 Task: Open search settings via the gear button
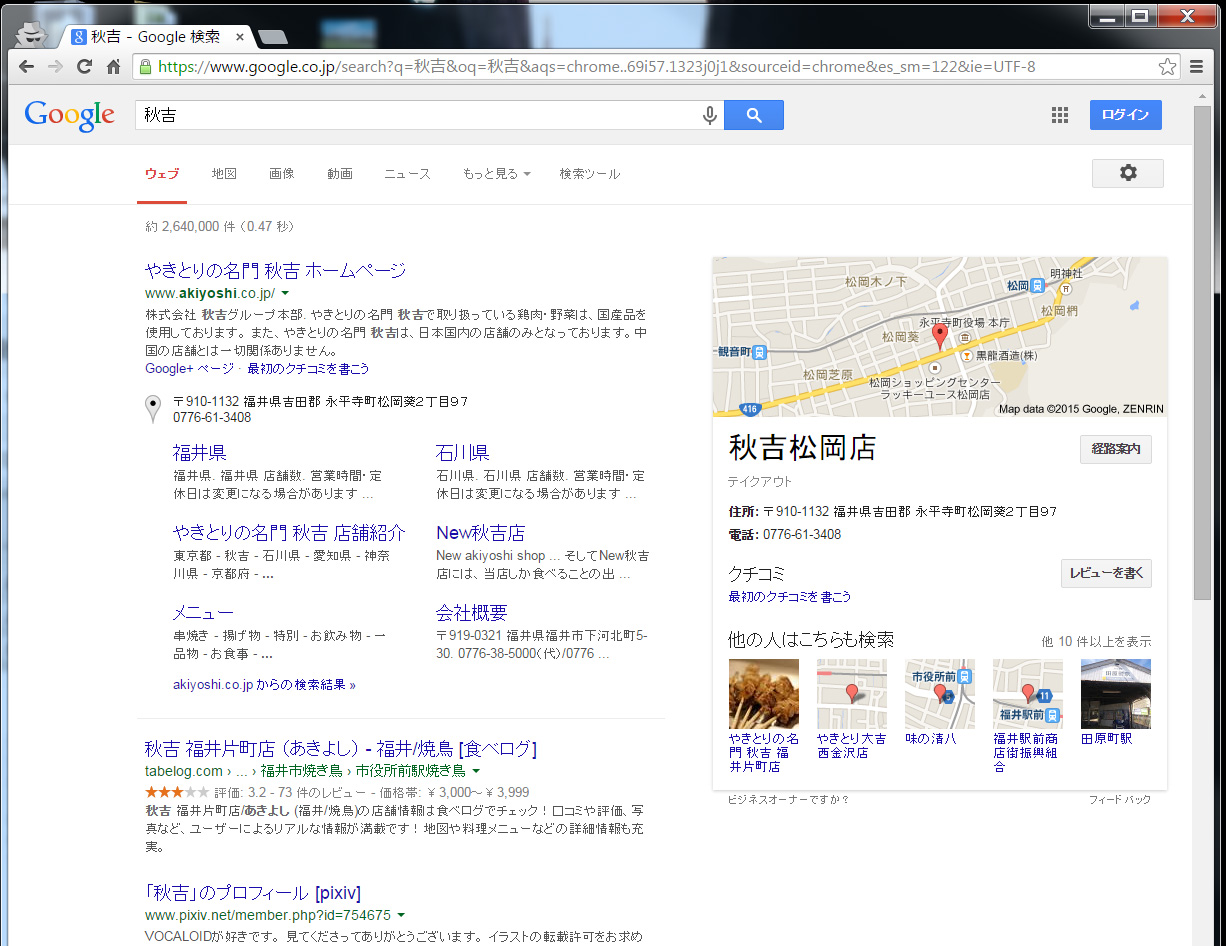(x=1128, y=173)
